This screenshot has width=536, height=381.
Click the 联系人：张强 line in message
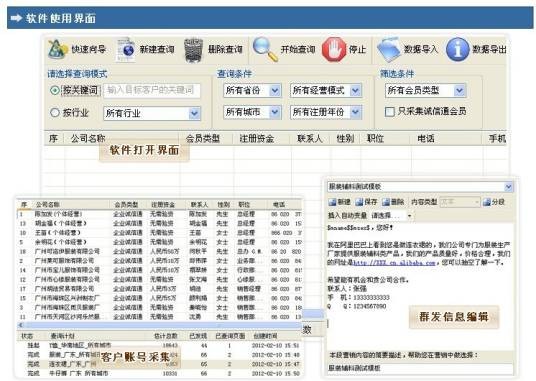(x=347, y=289)
